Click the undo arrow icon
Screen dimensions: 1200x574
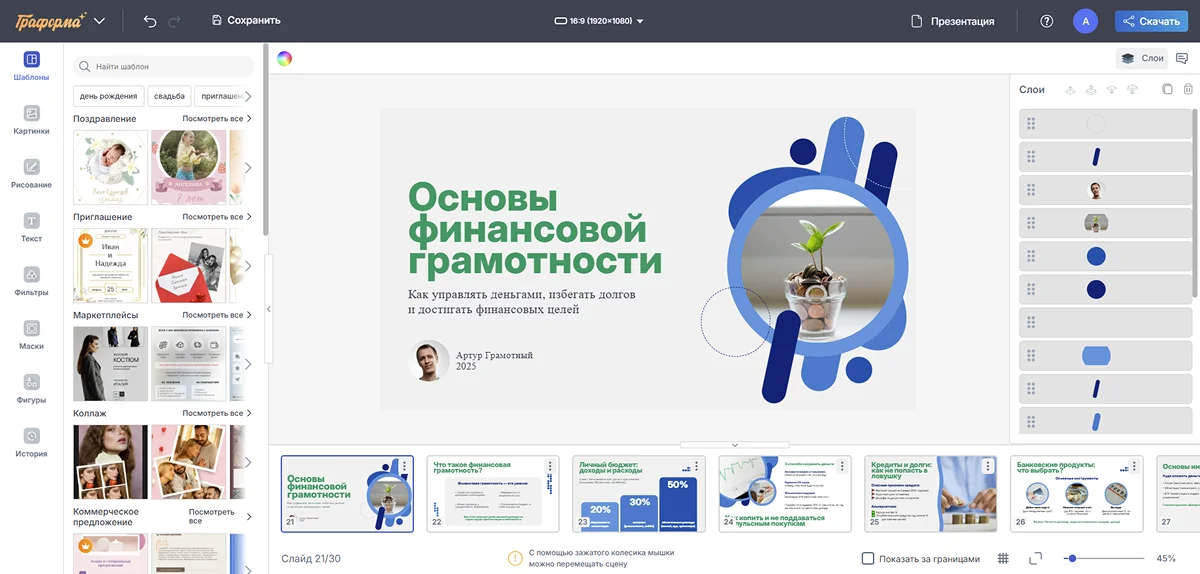coord(150,21)
